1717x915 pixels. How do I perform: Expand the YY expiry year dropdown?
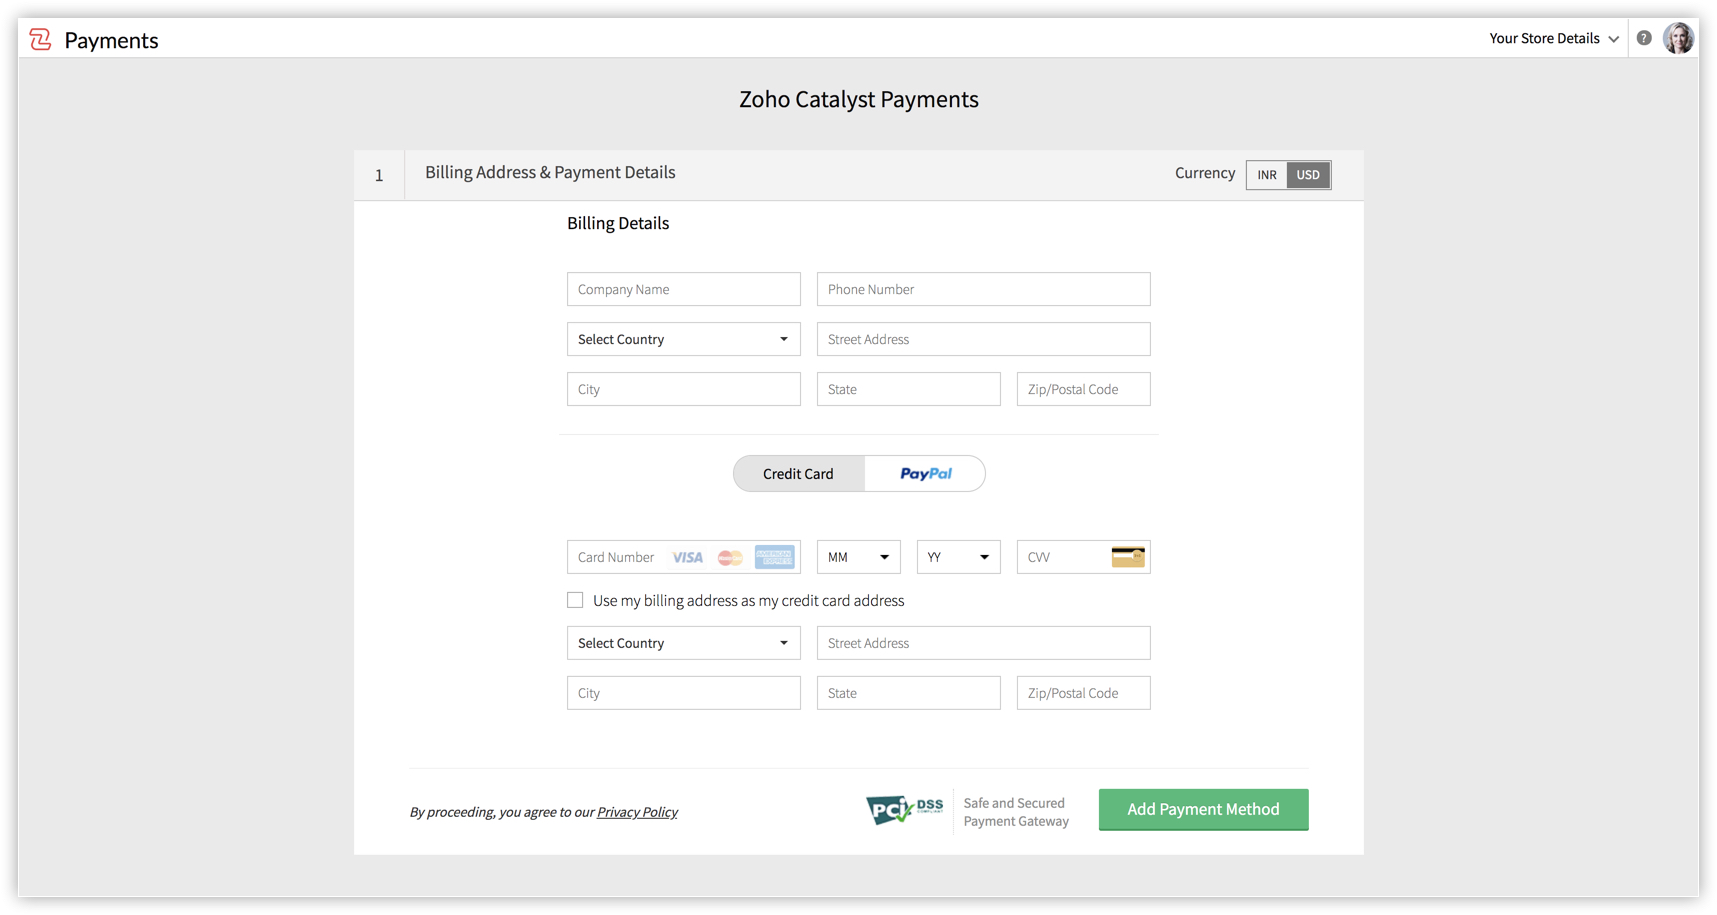coord(958,557)
